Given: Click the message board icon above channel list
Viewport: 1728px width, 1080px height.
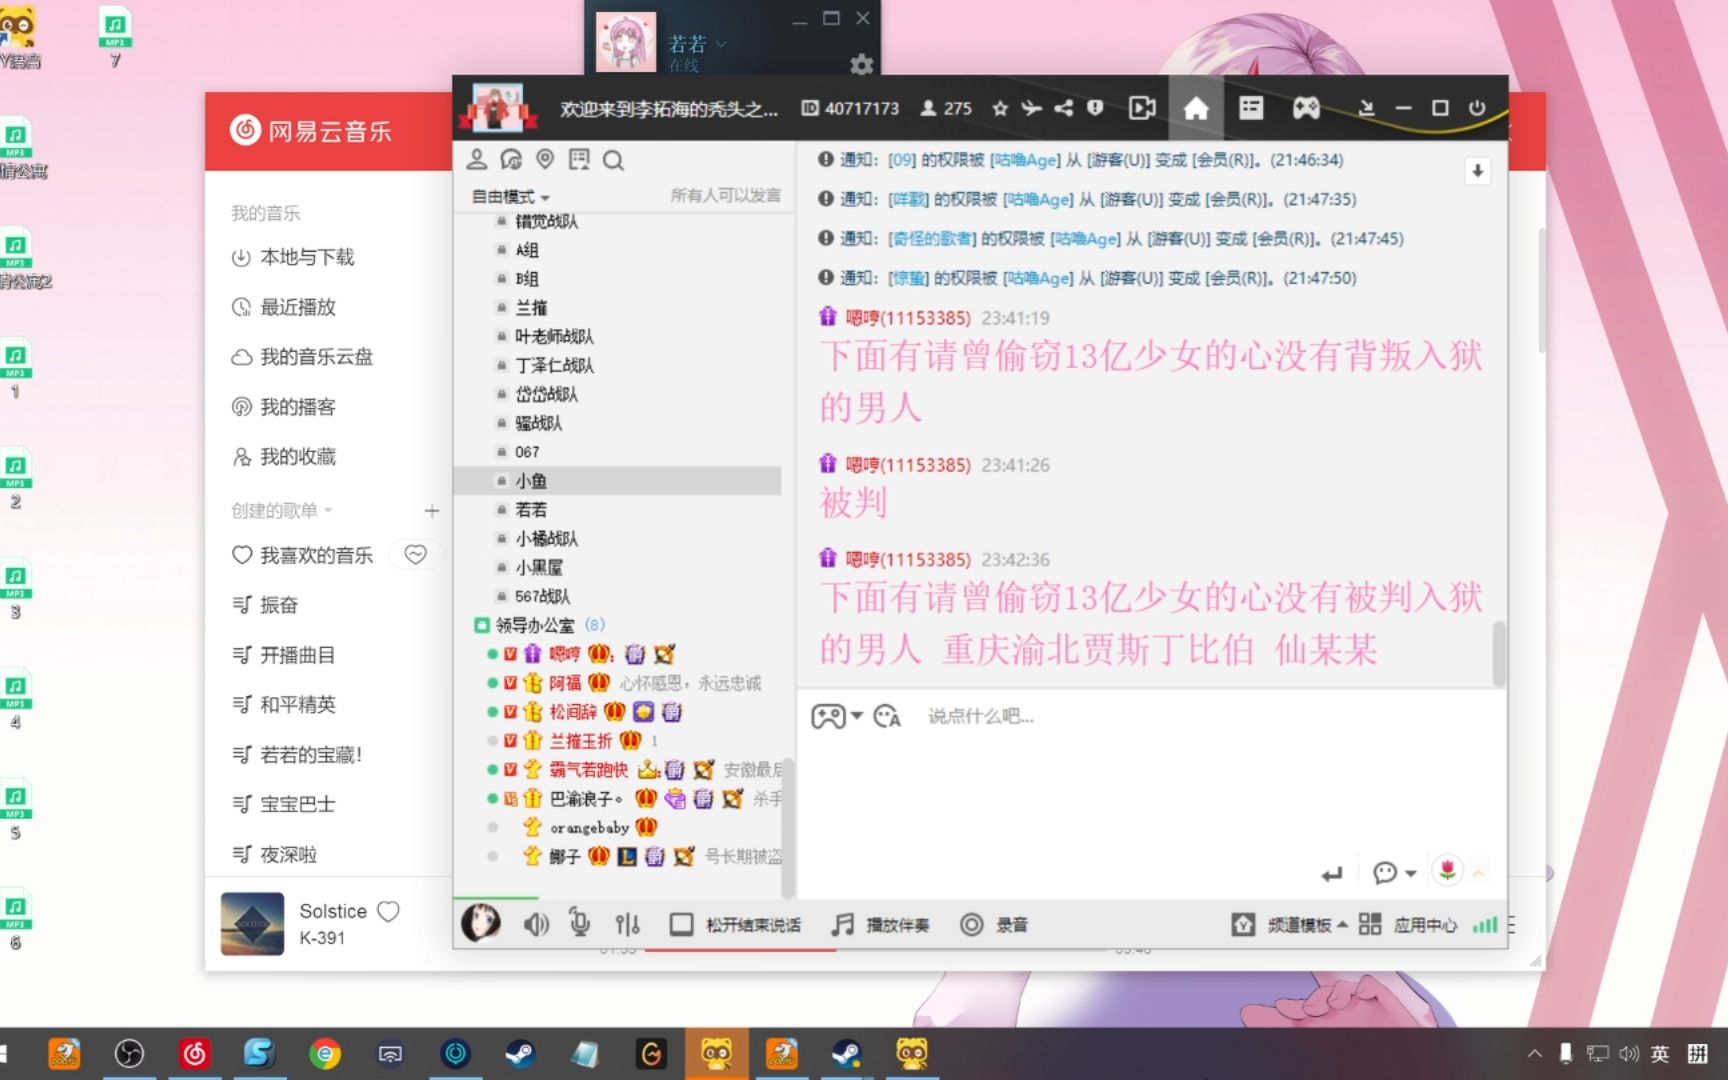Looking at the screenshot, I should [579, 160].
